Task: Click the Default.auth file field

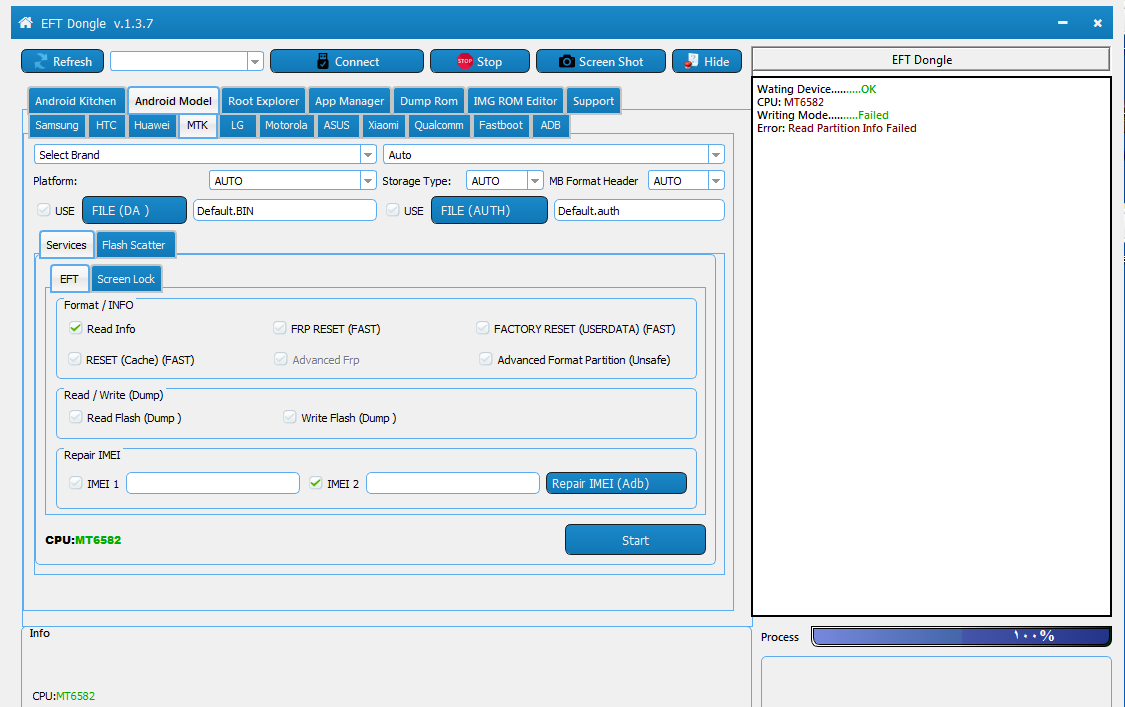Action: click(x=639, y=210)
